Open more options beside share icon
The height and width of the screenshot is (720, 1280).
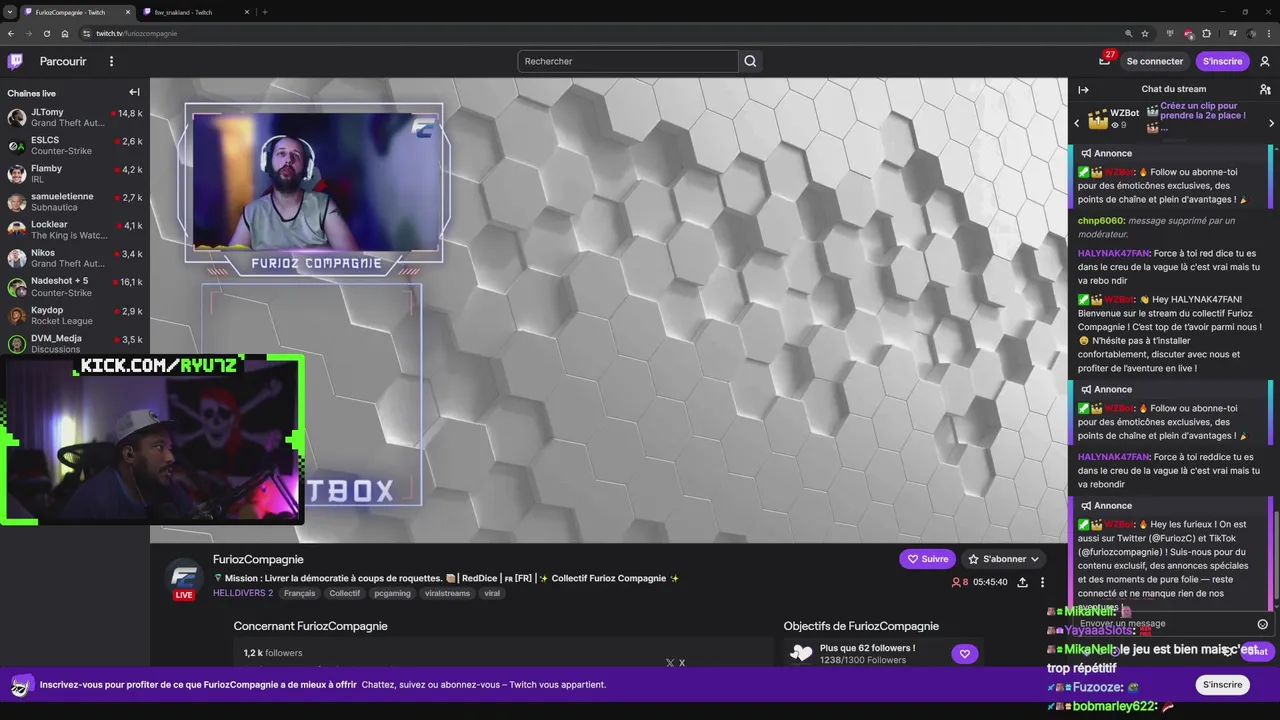(1042, 582)
